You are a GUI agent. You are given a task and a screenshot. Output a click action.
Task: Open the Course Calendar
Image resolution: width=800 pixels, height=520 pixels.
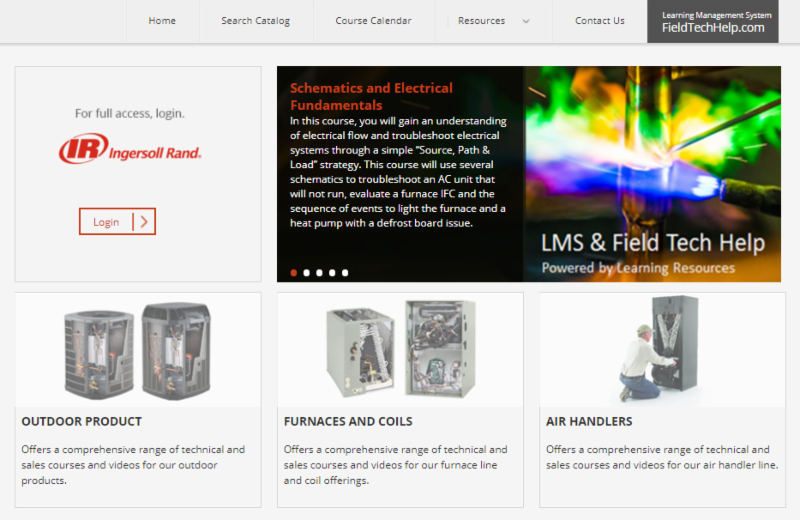click(x=373, y=21)
